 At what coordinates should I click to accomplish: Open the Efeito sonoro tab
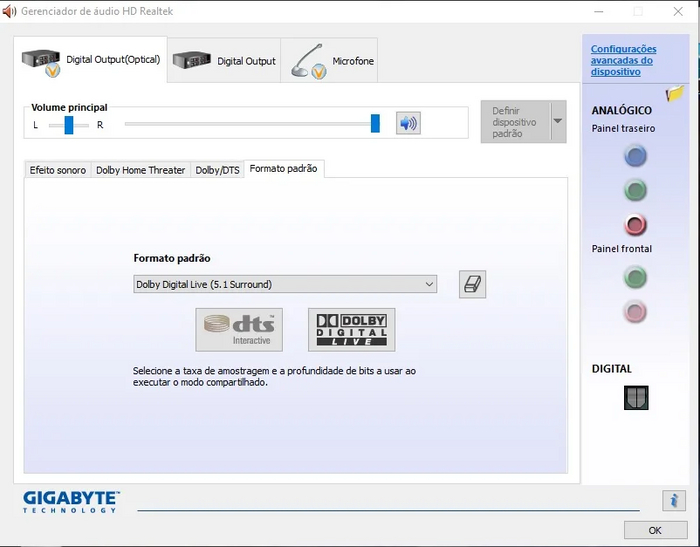click(x=58, y=170)
